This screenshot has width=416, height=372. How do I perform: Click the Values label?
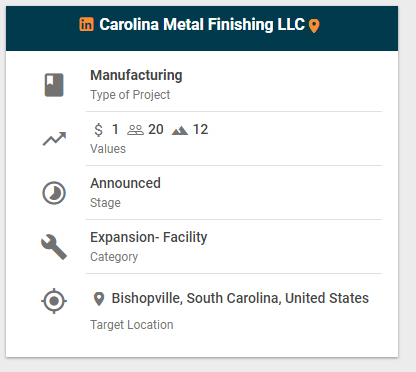click(108, 149)
